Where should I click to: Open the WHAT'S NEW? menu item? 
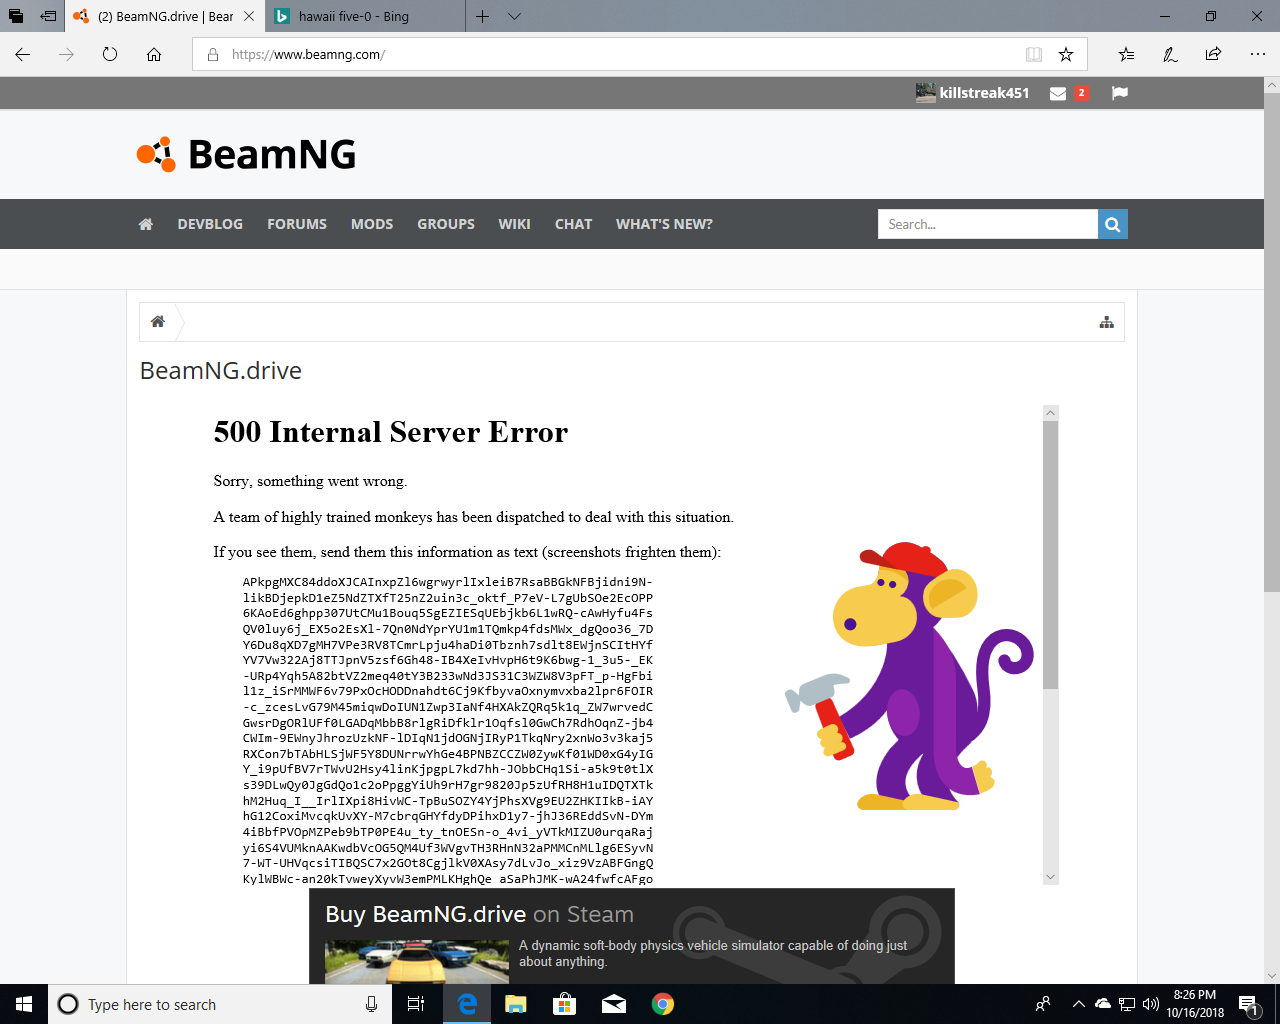[x=664, y=224]
